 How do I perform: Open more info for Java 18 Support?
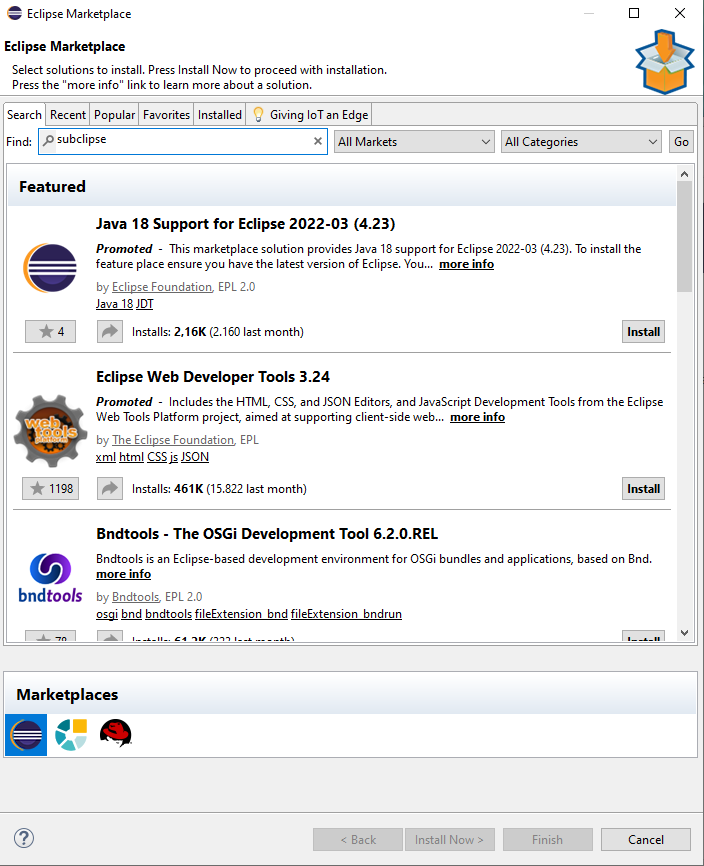tap(466, 264)
